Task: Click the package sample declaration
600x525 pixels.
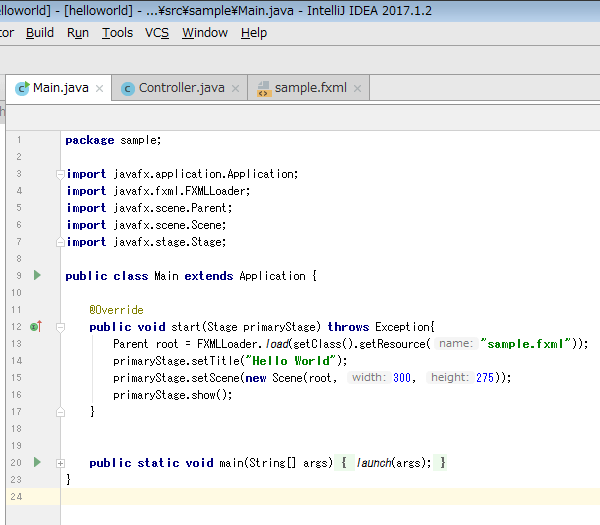Action: point(113,140)
